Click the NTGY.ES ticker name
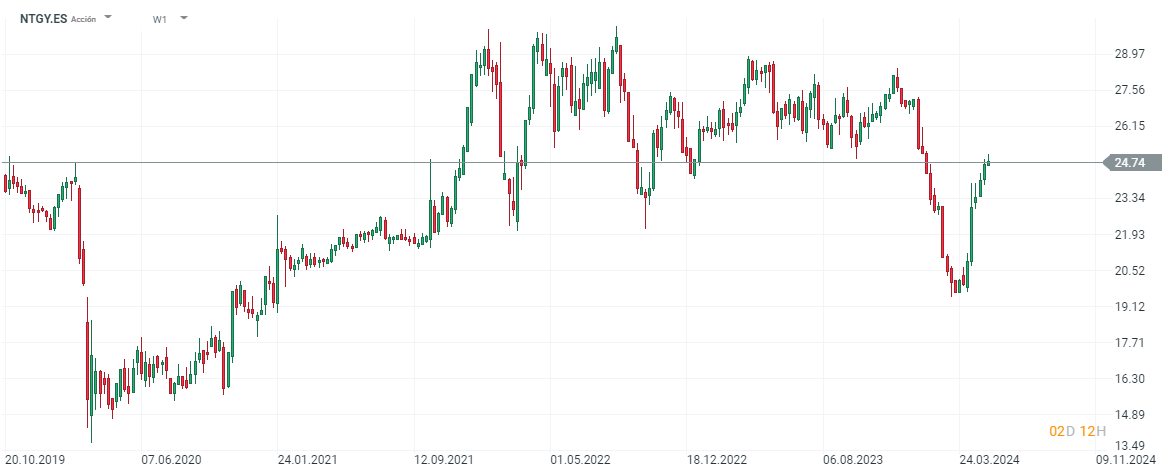Viewport: 1175px width, 476px height. coord(43,18)
